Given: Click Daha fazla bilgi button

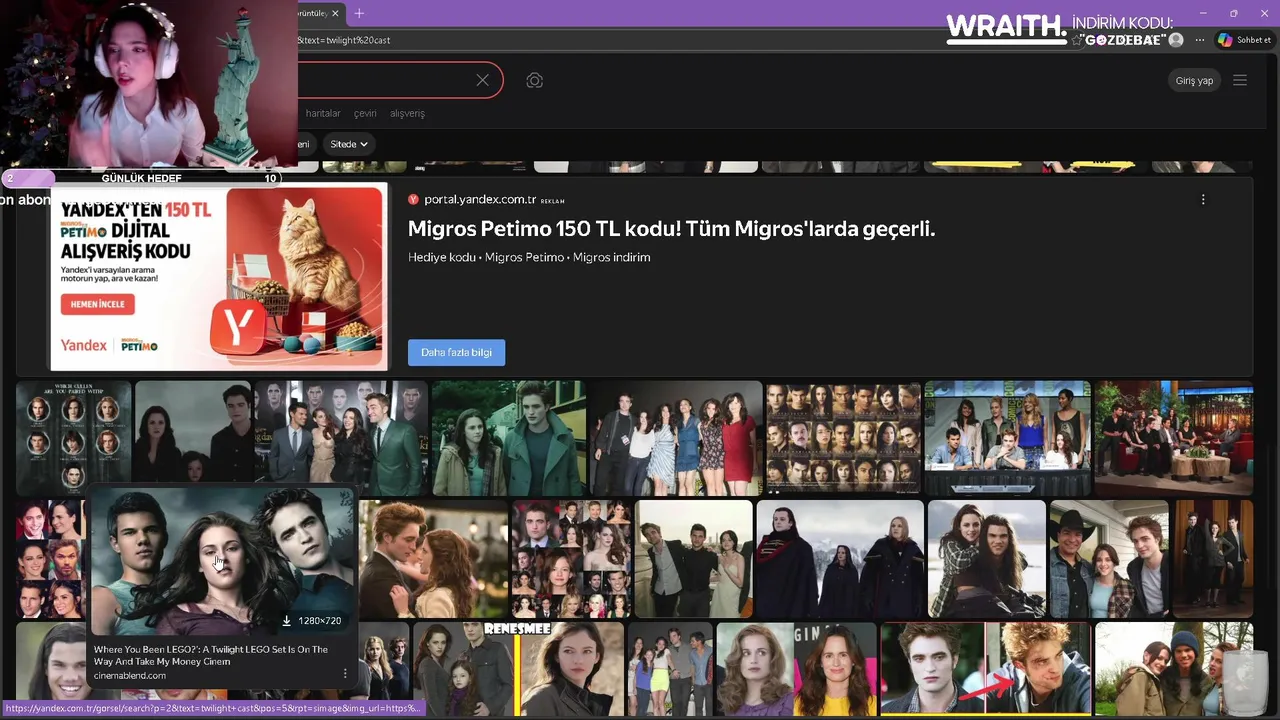Looking at the screenshot, I should (456, 352).
